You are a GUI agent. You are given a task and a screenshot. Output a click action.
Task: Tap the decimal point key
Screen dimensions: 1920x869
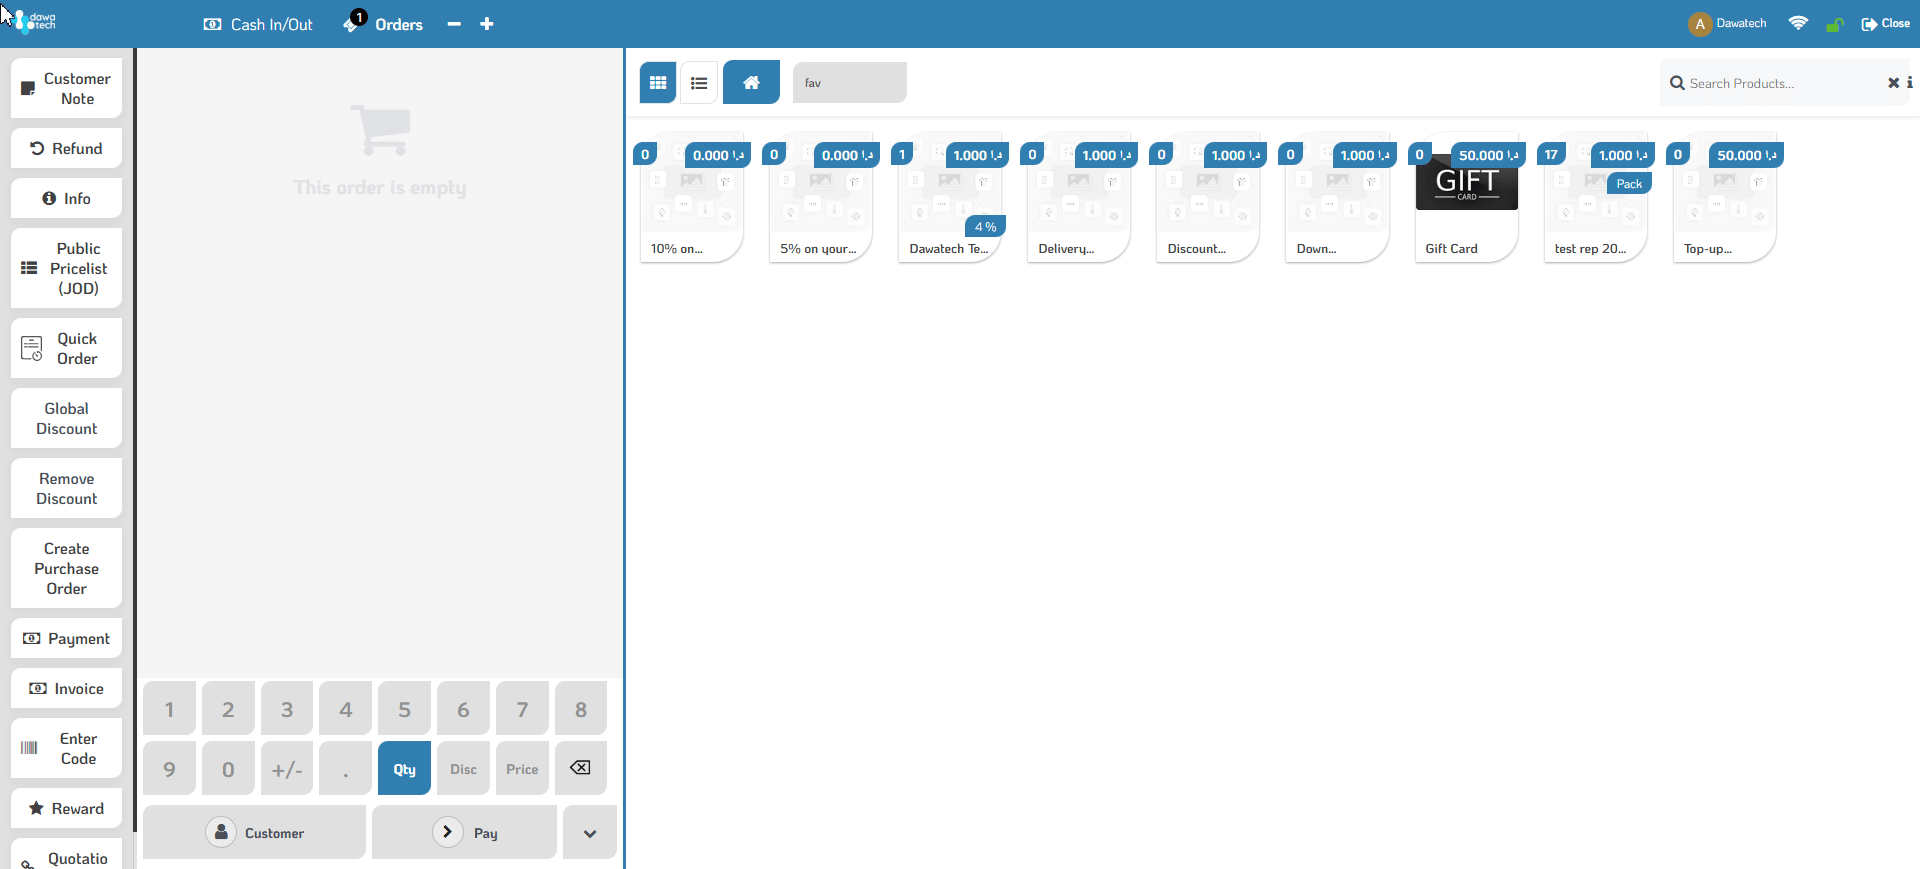[x=346, y=768]
